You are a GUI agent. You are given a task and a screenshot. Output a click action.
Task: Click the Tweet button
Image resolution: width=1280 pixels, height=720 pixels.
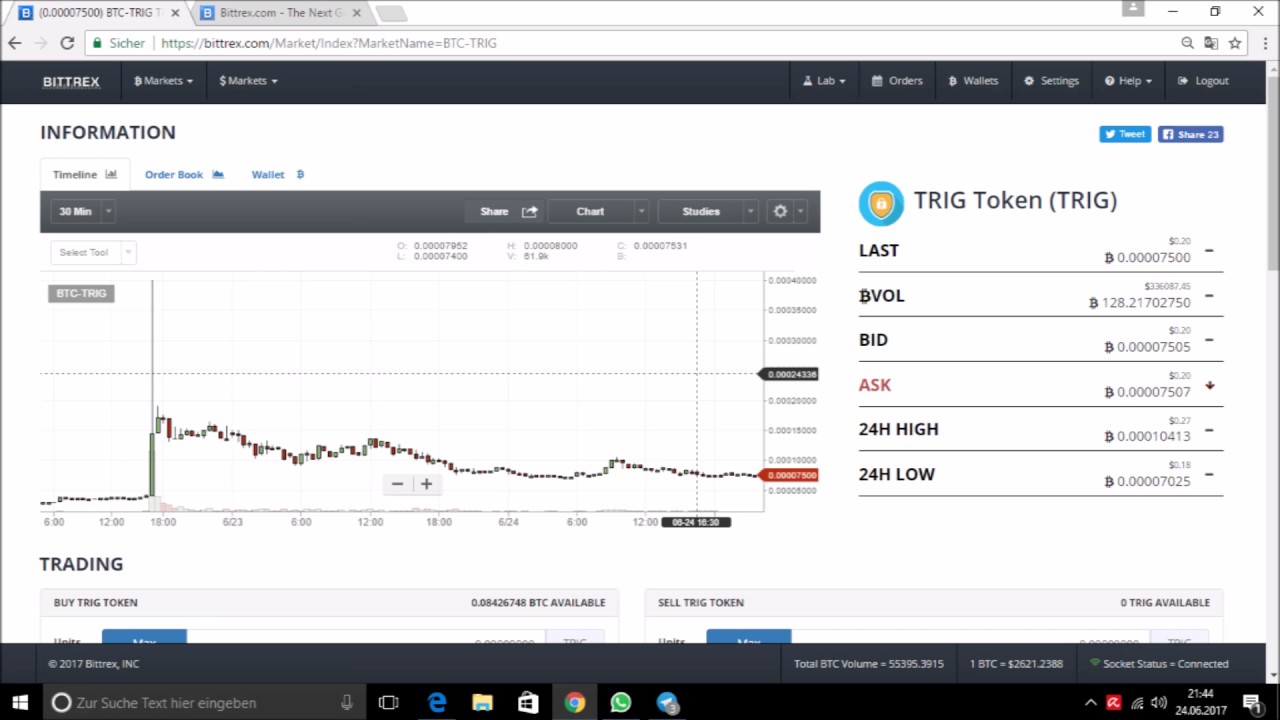tap(1125, 134)
